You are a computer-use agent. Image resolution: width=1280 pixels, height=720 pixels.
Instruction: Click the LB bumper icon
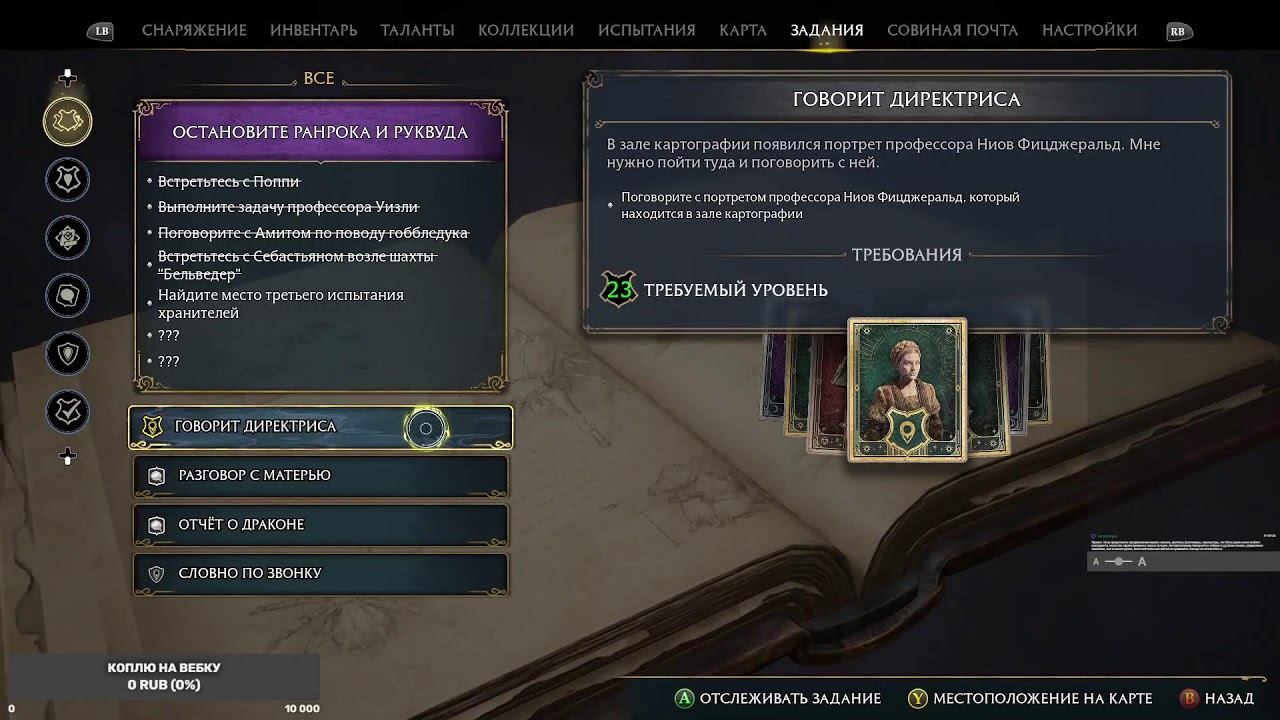click(x=100, y=31)
